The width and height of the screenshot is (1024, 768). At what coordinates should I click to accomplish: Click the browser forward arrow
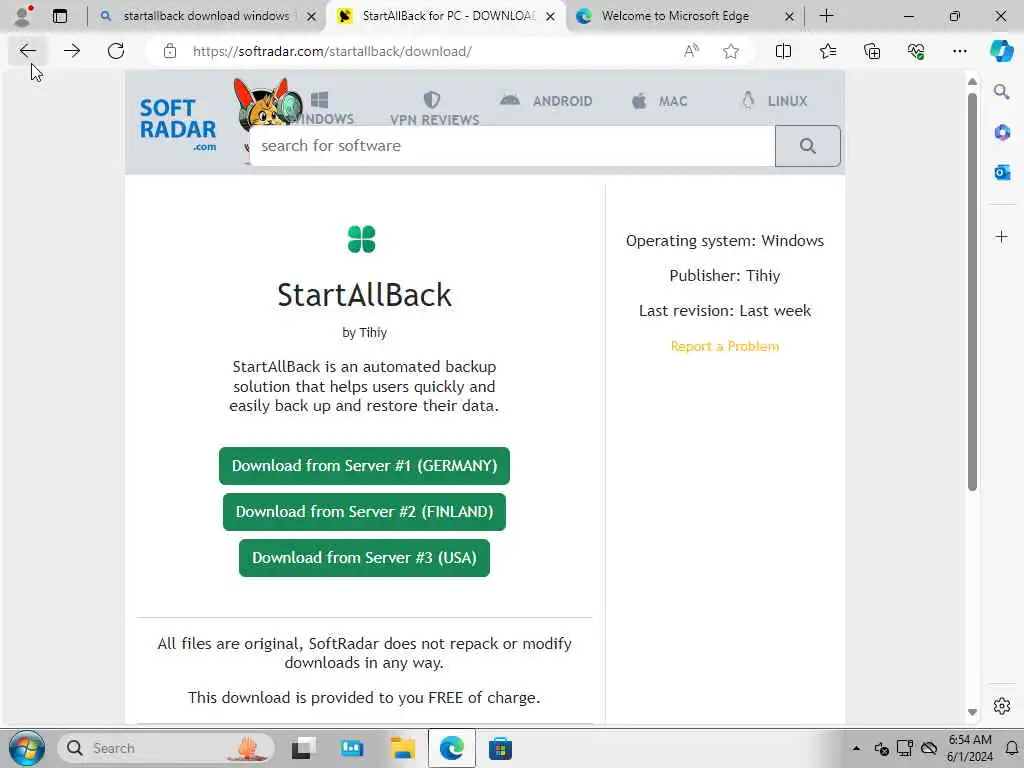[x=72, y=51]
